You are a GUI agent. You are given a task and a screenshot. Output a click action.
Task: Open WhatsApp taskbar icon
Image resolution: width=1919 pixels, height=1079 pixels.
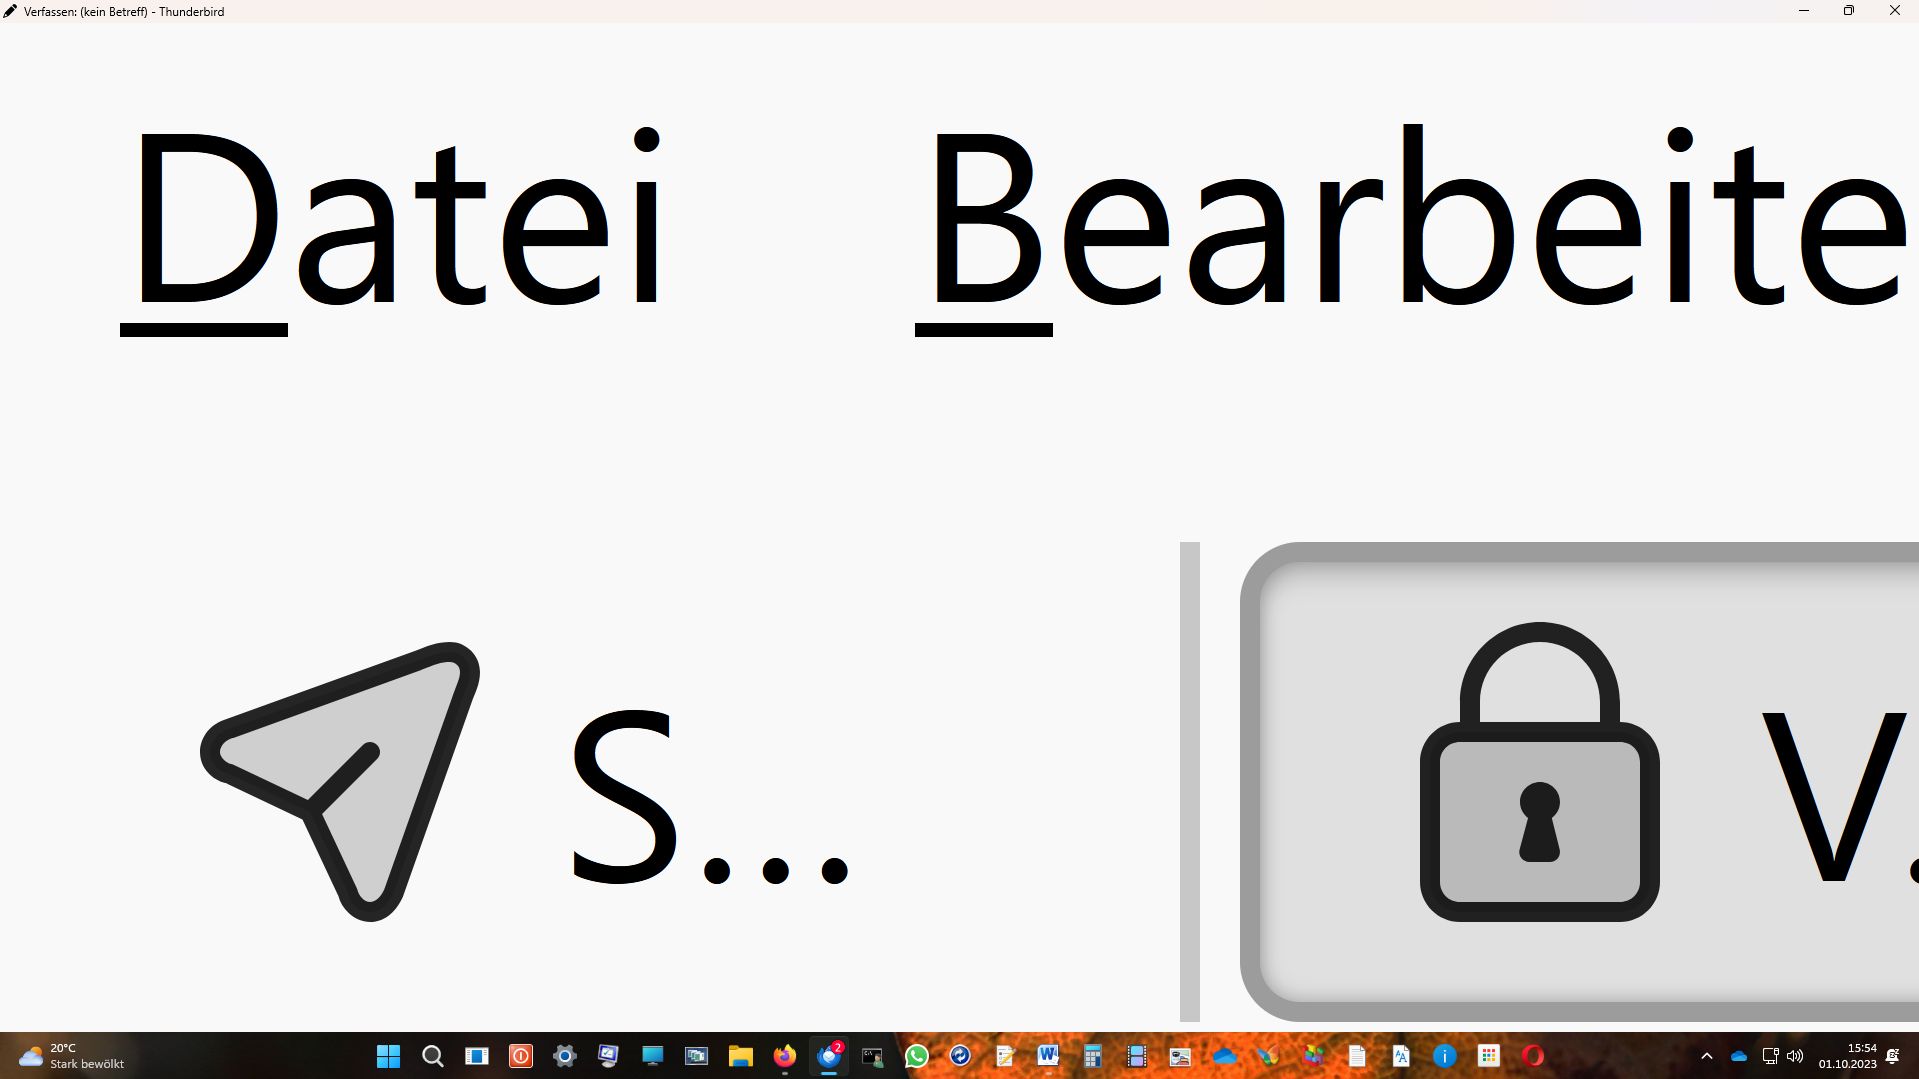917,1056
